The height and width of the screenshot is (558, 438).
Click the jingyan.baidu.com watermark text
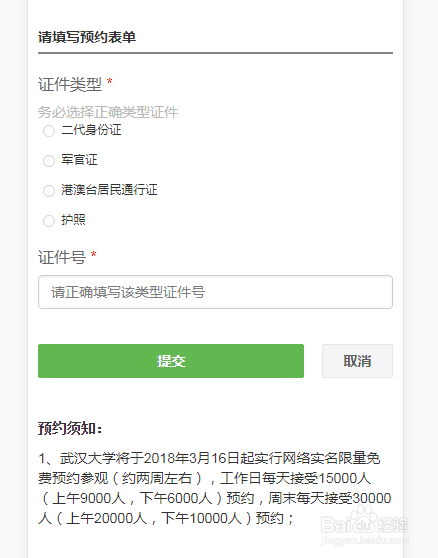point(364,540)
